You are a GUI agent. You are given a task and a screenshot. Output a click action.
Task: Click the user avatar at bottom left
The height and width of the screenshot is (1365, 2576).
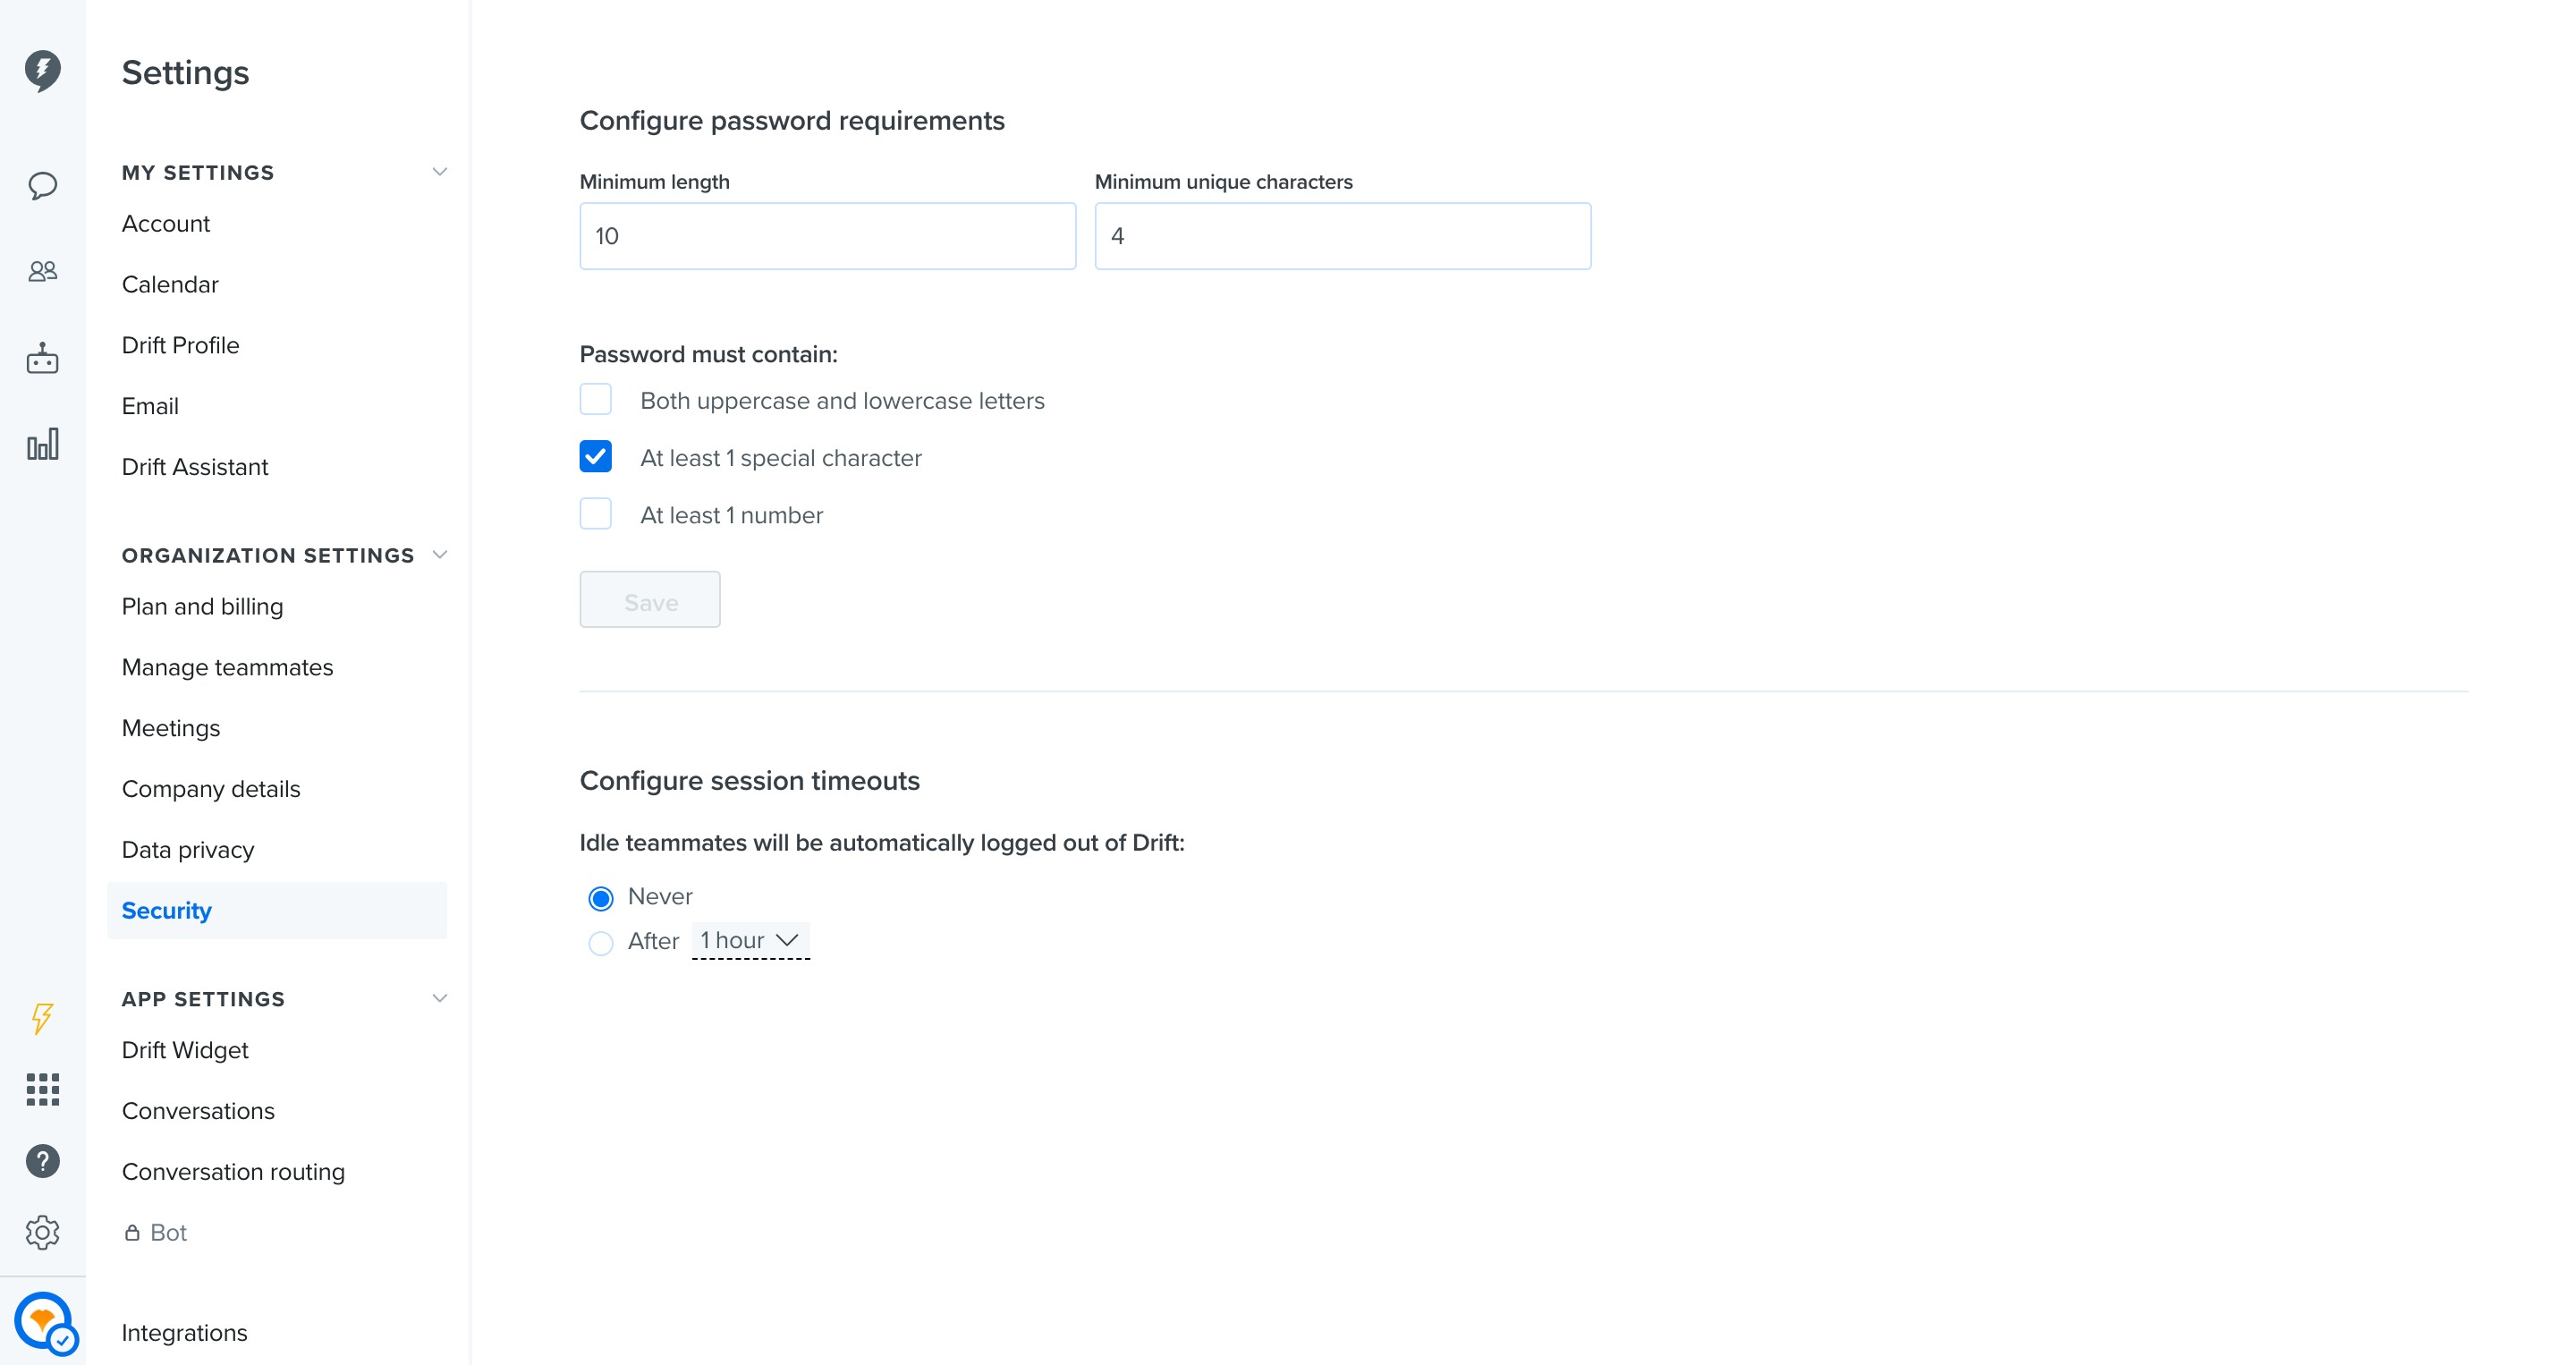coord(44,1322)
